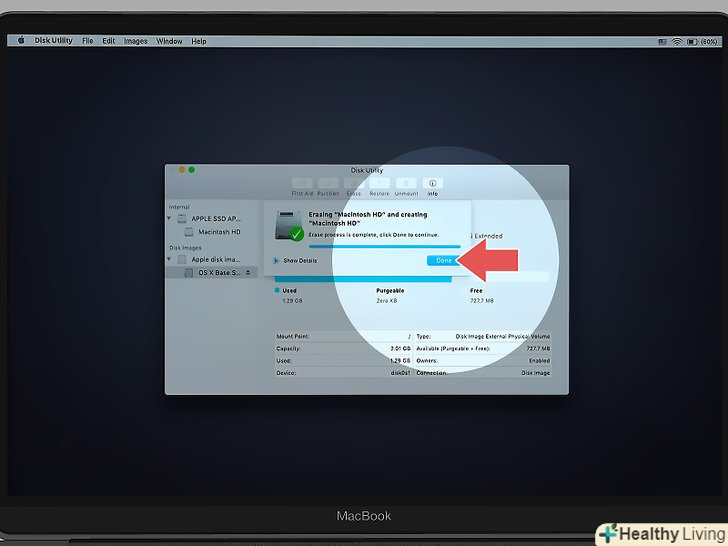Screen dimensions: 728x546
Task: Click the green zoom window button
Action: pos(192,170)
